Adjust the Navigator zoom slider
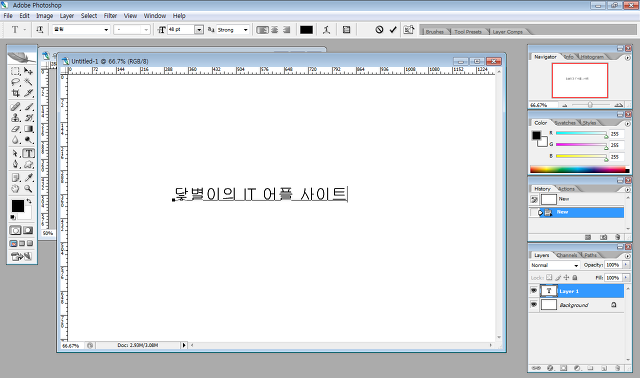 590,105
